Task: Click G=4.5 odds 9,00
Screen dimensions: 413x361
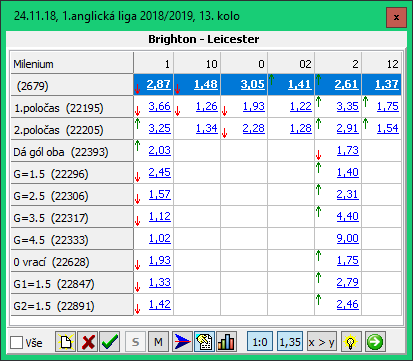Action: [x=348, y=238]
